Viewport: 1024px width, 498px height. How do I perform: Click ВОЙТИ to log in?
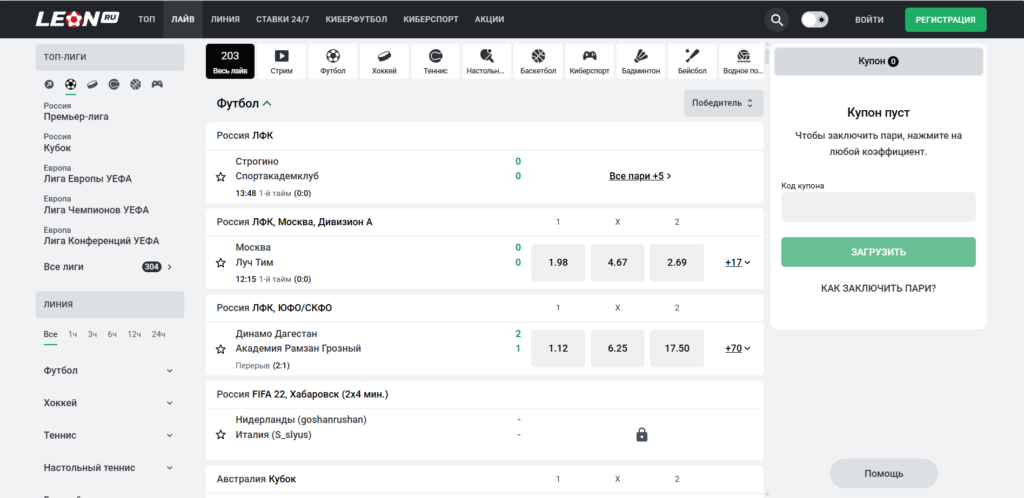869,20
